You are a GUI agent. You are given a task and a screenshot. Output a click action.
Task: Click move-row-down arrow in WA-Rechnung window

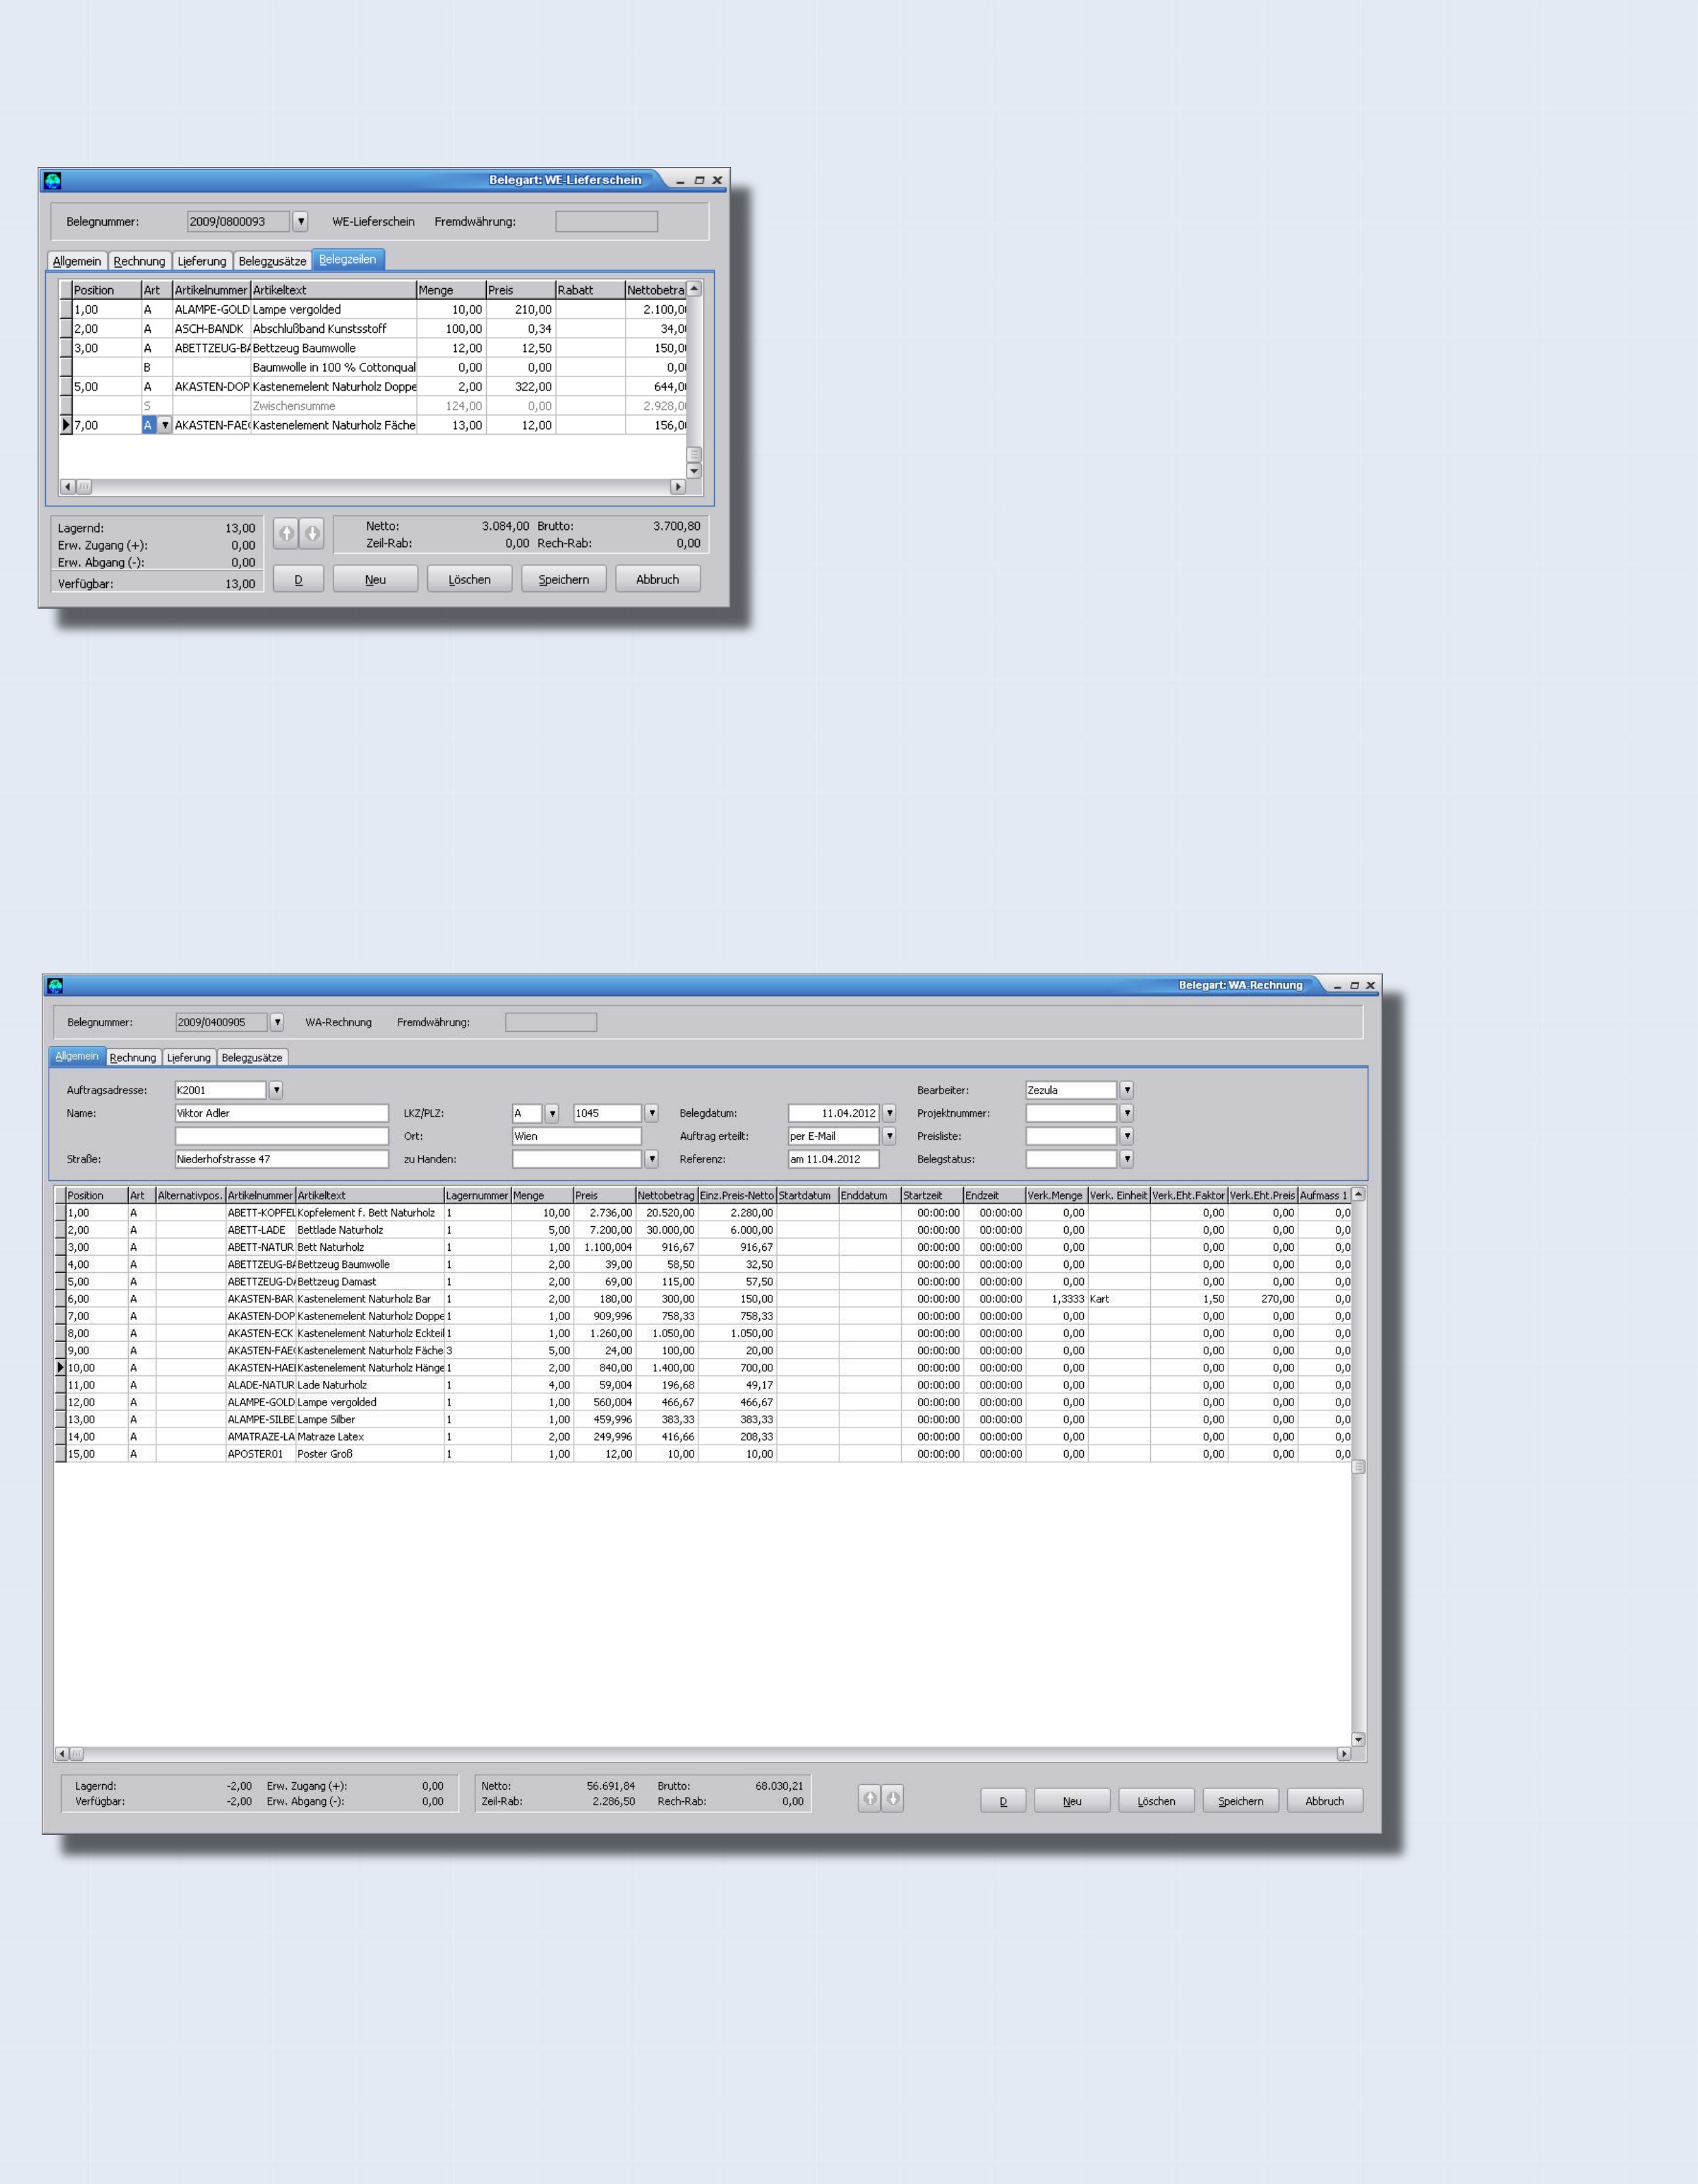coord(893,1799)
